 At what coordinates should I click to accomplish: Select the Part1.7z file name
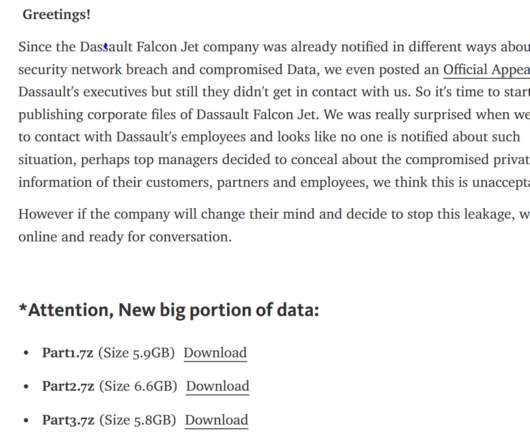68,353
